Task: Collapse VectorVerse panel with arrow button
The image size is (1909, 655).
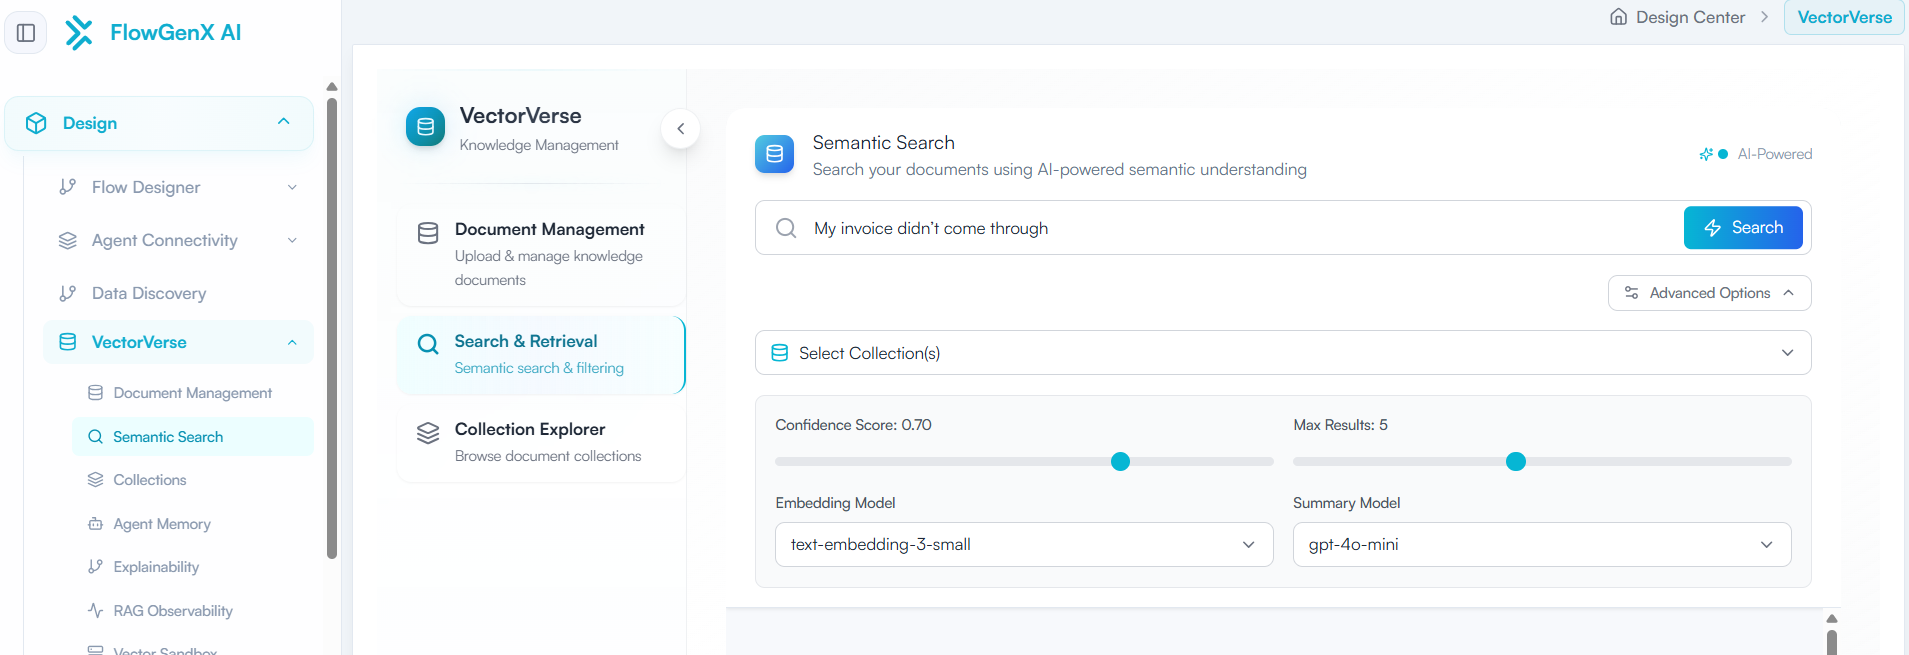Action: click(x=680, y=129)
